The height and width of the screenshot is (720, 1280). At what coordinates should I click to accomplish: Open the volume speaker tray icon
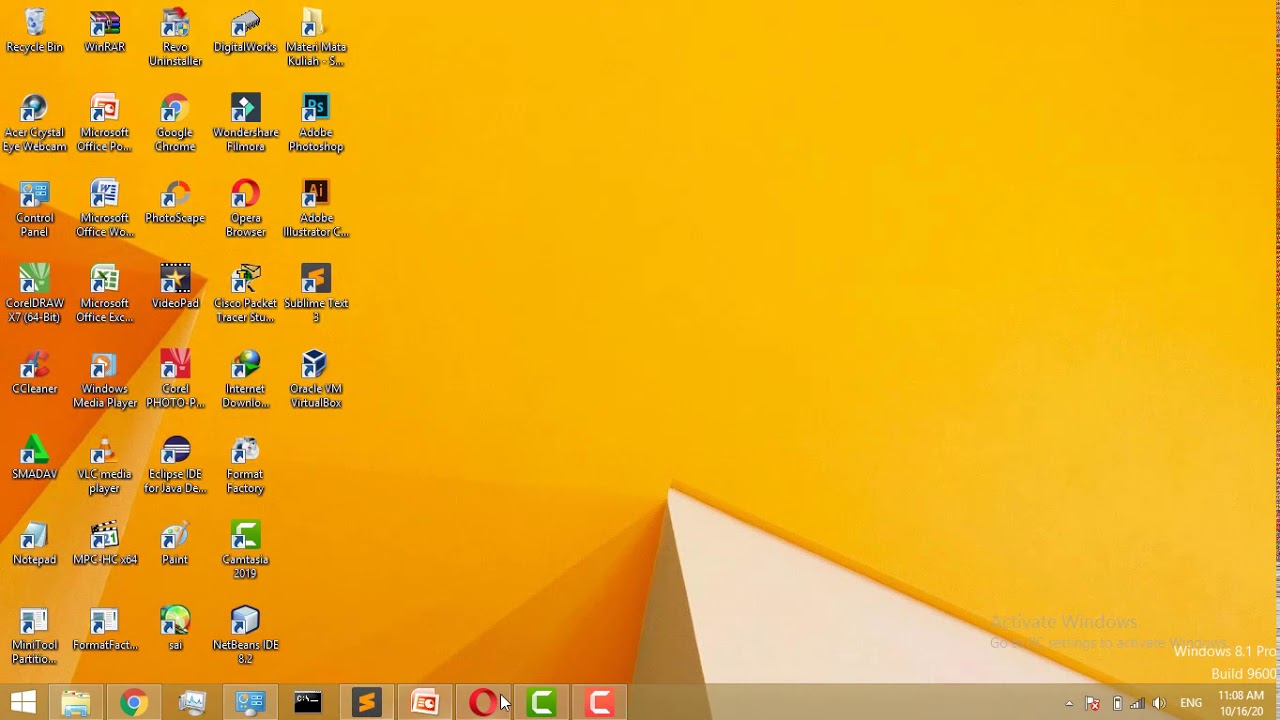pos(1159,703)
